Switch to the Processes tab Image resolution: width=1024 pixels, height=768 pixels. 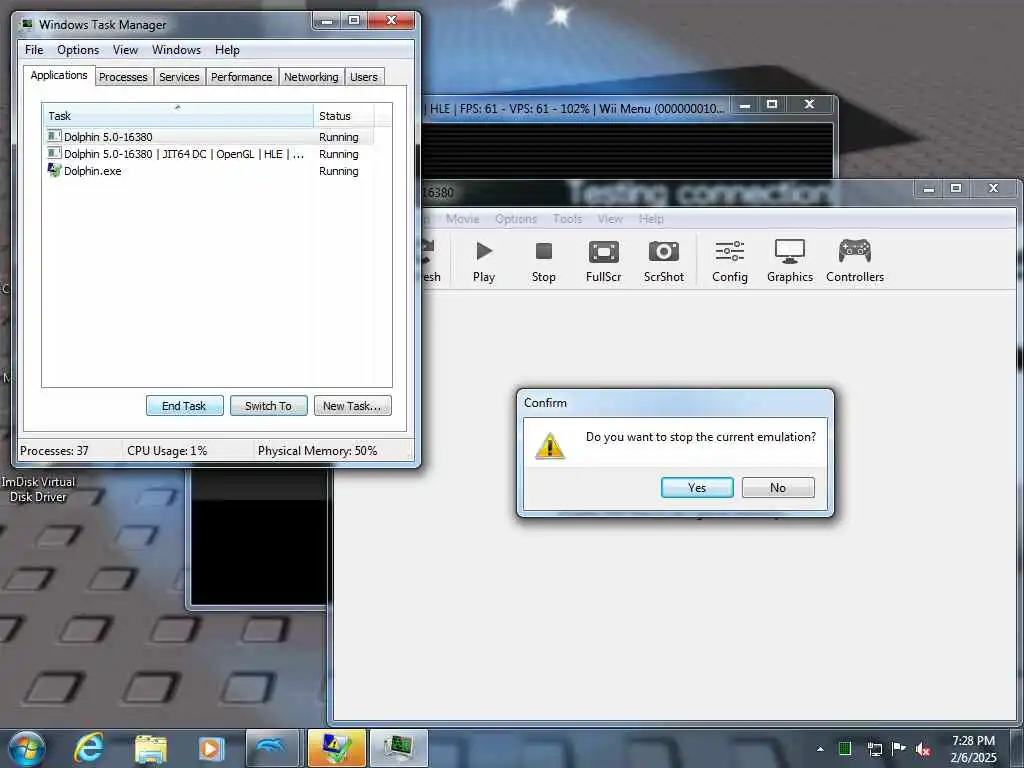coord(123,77)
